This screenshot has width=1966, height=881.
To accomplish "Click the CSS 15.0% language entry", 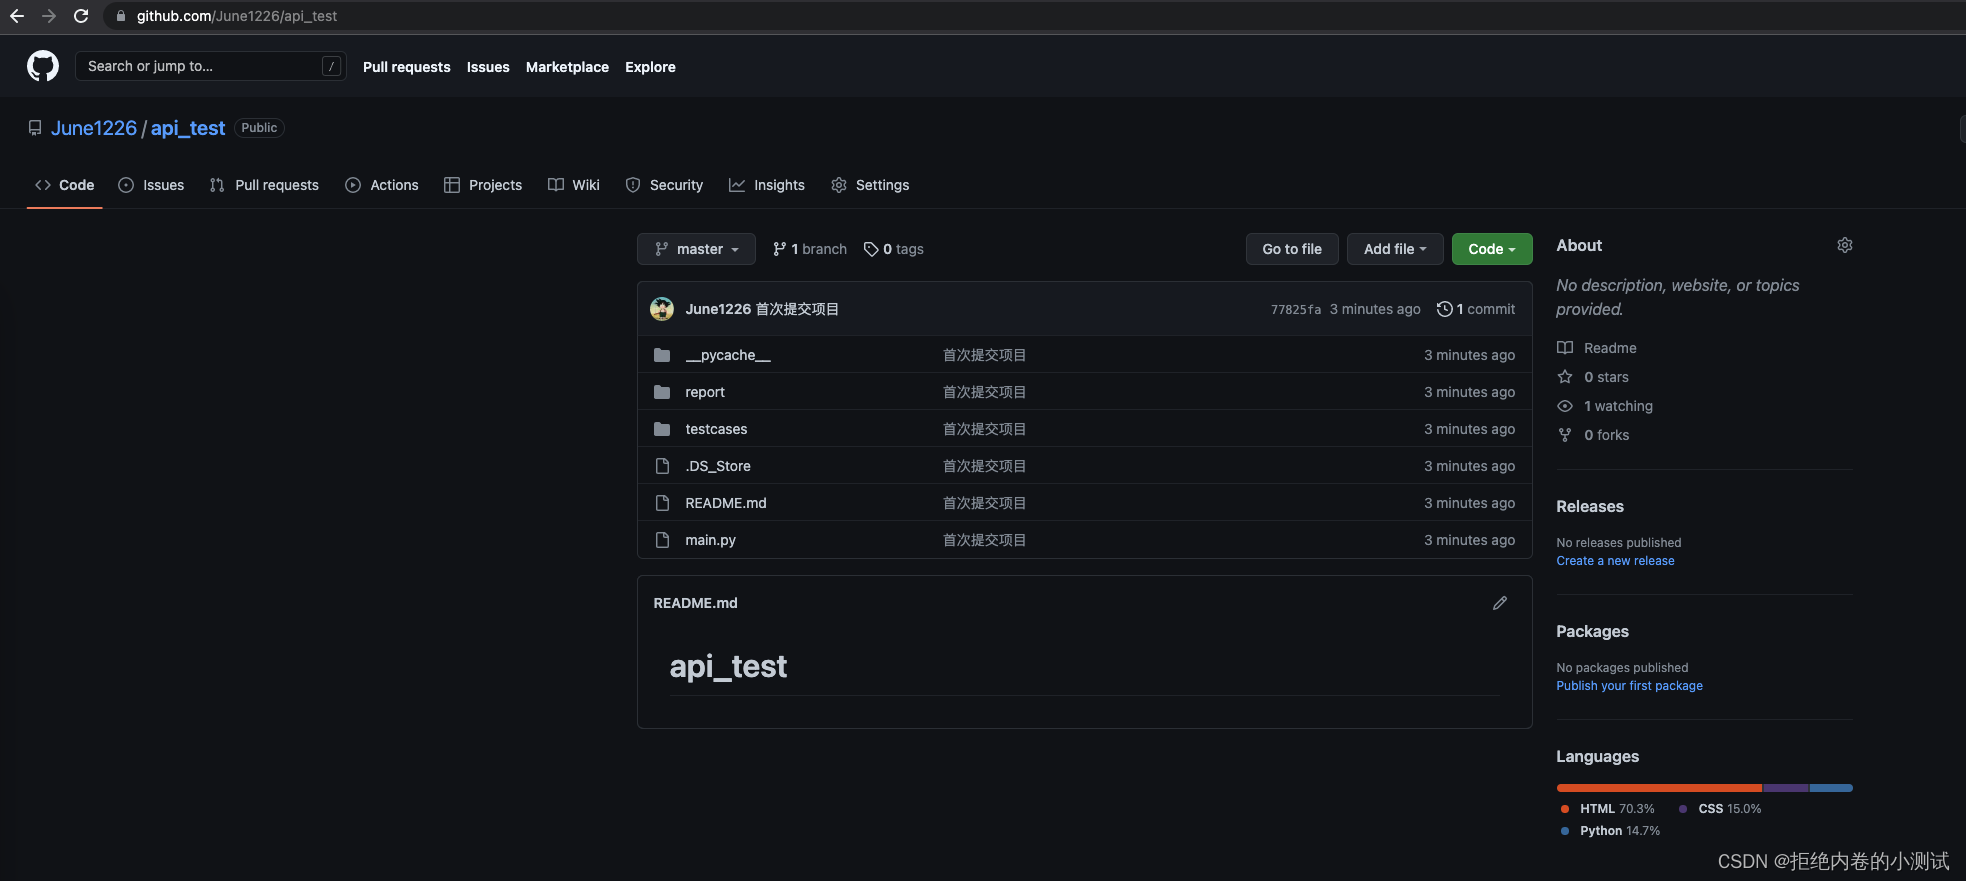I will [1720, 809].
